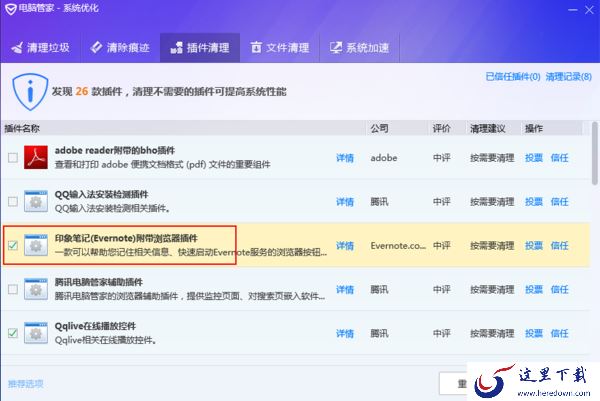This screenshot has height=401, width=600.
Task: View 详情 for QQ输入法安装检测插件
Action: coord(345,202)
